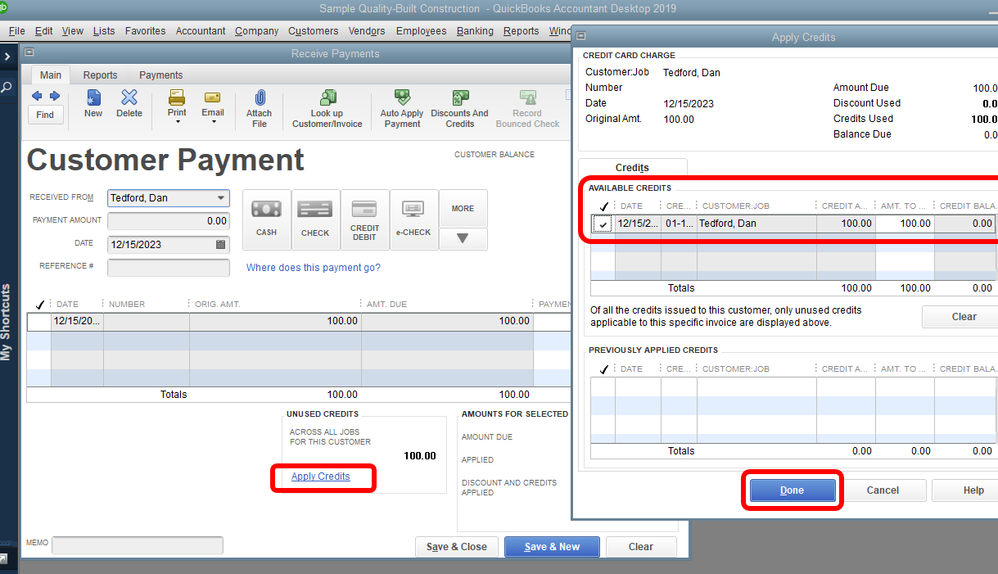
Task: Switch to the Main tab
Action: click(51, 75)
